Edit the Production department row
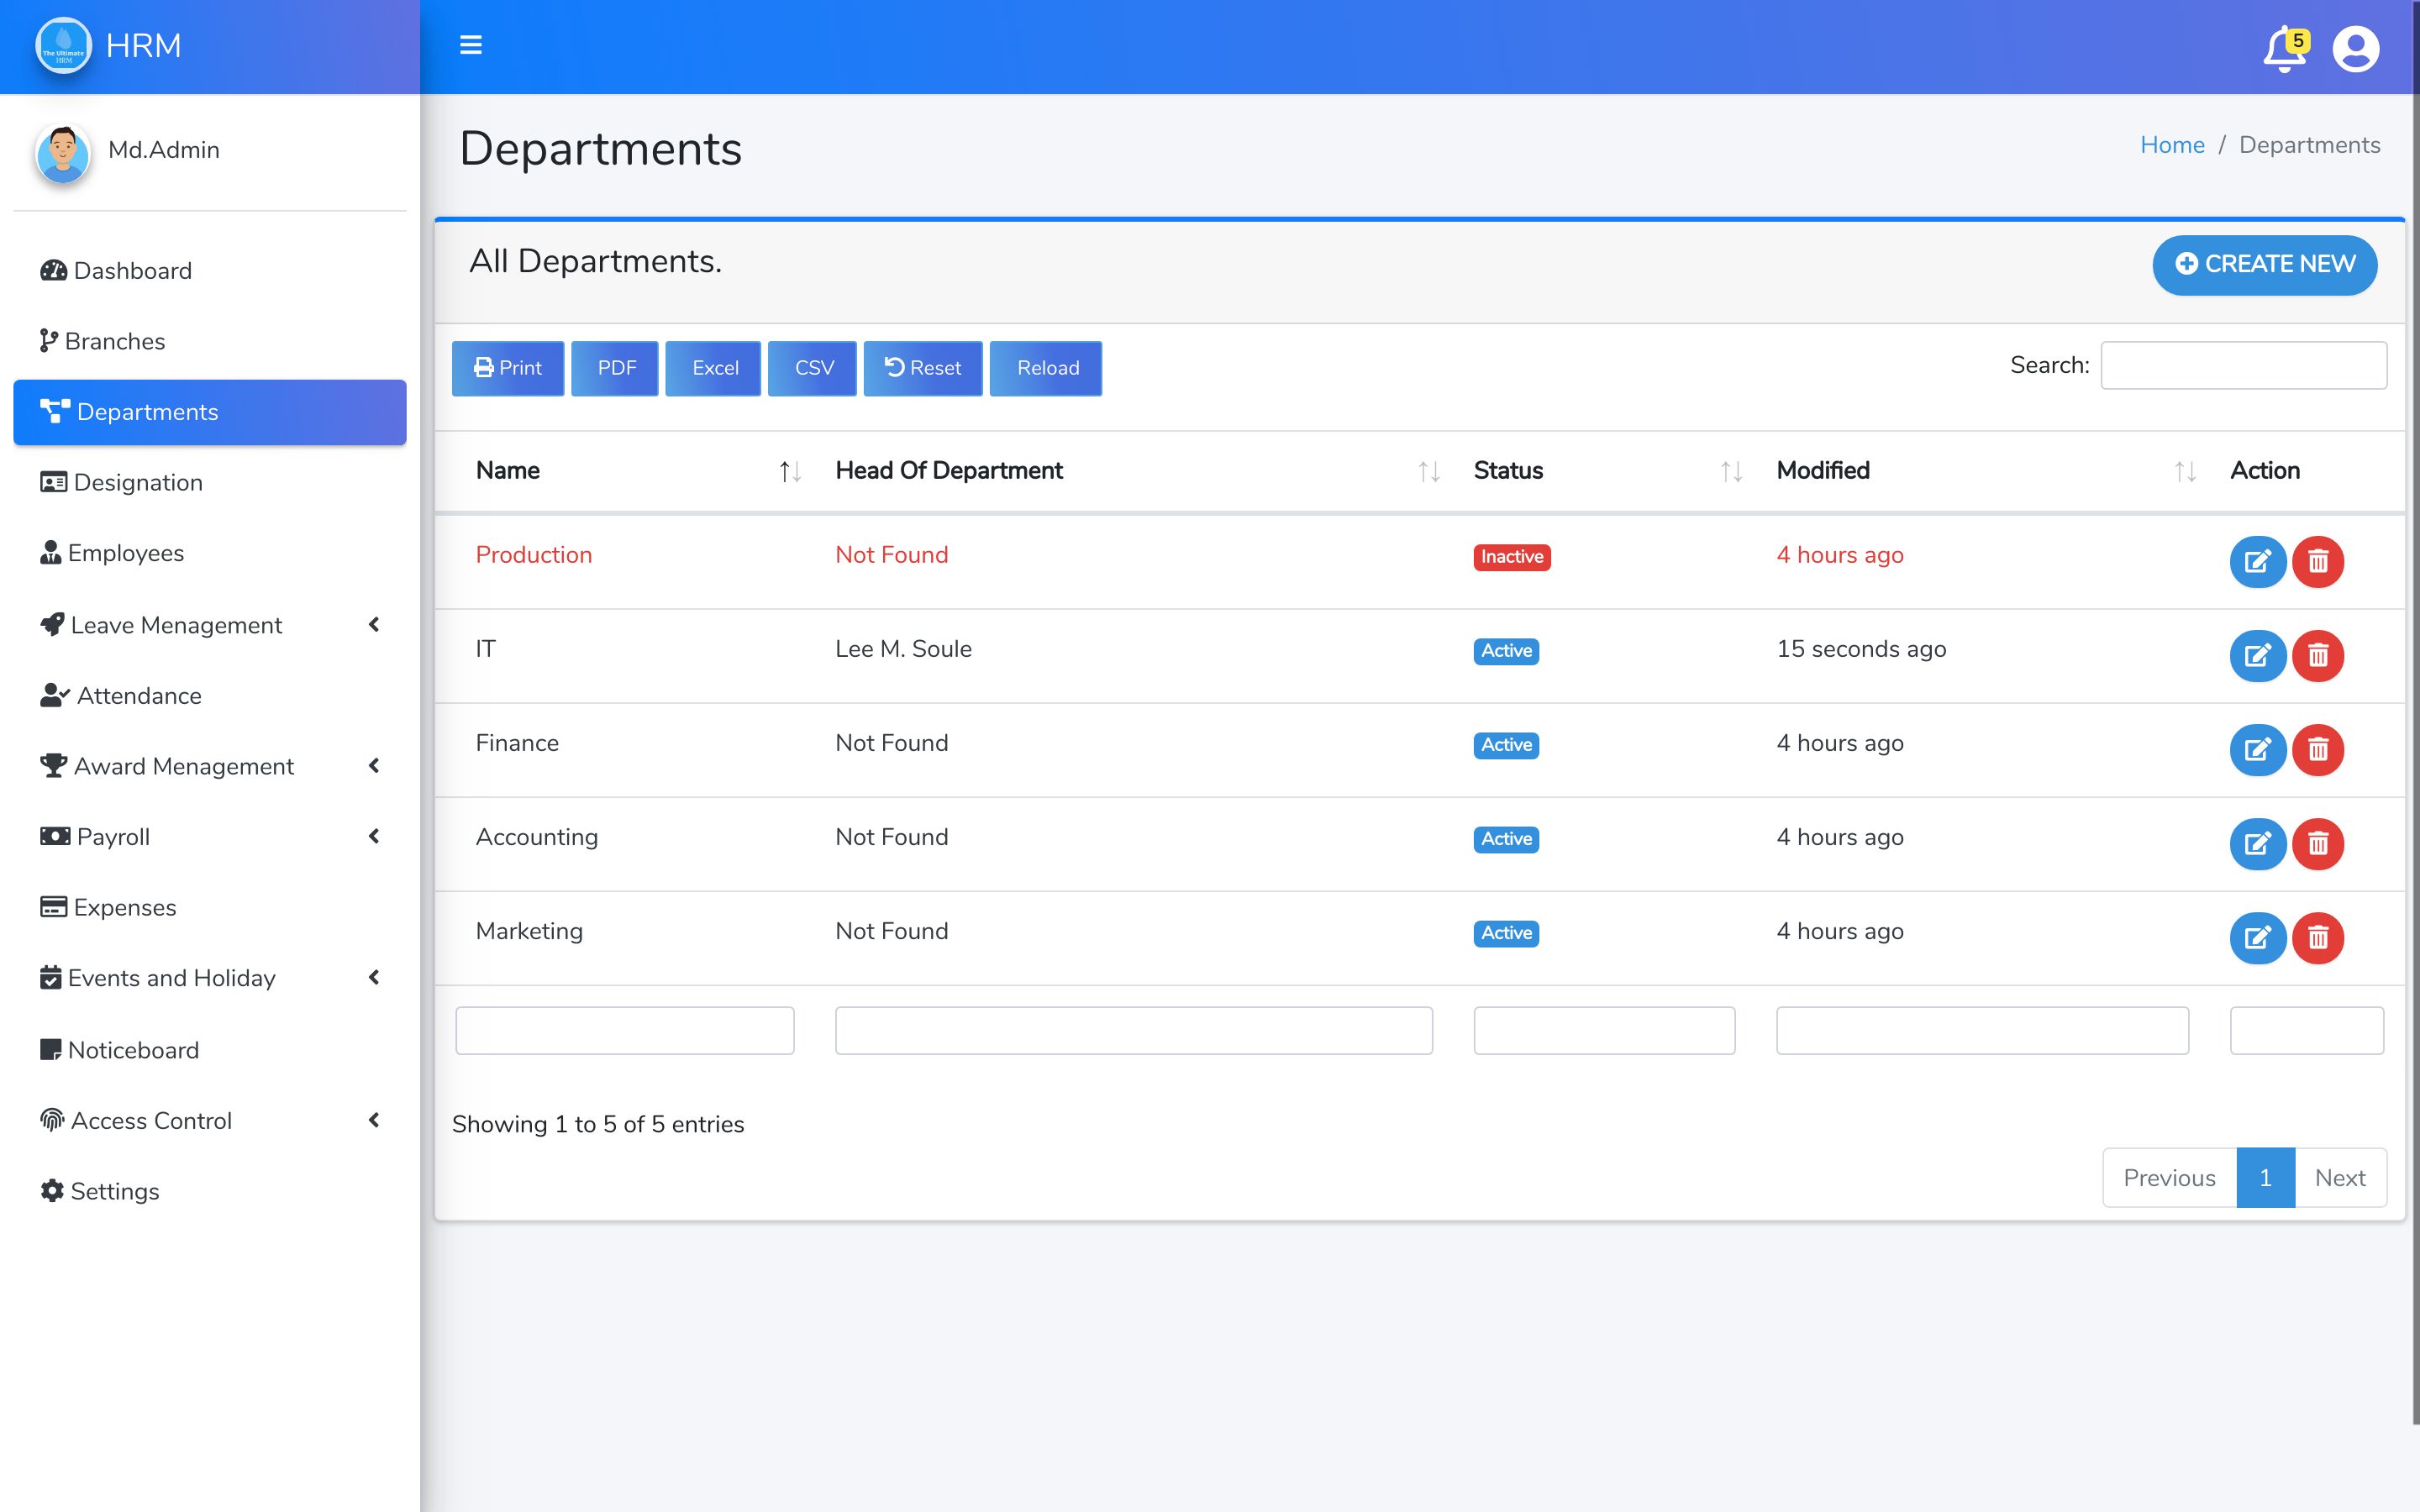 [2257, 561]
